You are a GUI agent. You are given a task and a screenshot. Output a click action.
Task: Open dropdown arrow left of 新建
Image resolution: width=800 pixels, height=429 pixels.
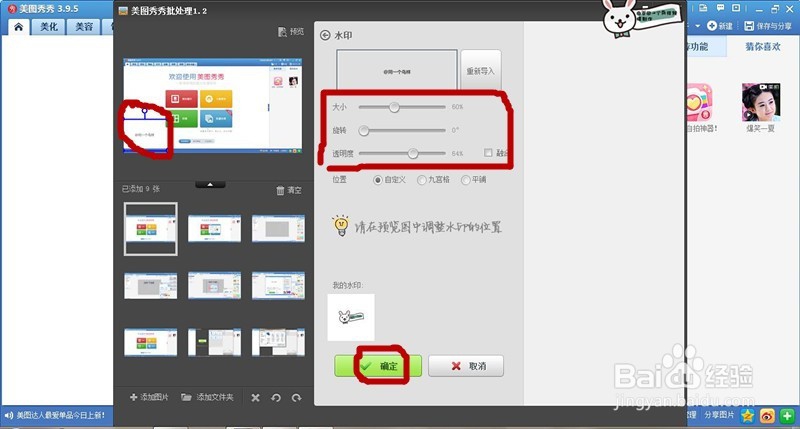[697, 26]
